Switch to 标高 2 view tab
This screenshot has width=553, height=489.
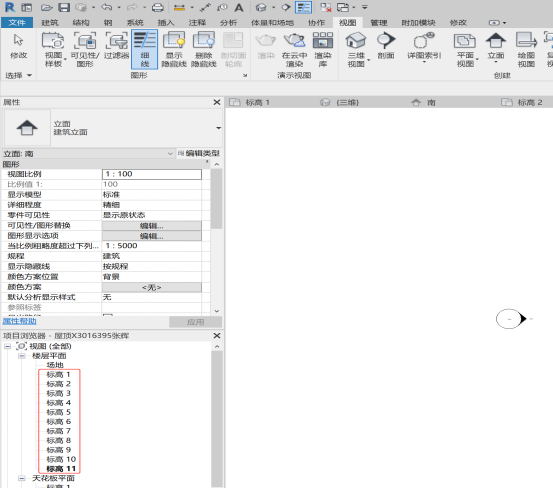530,102
